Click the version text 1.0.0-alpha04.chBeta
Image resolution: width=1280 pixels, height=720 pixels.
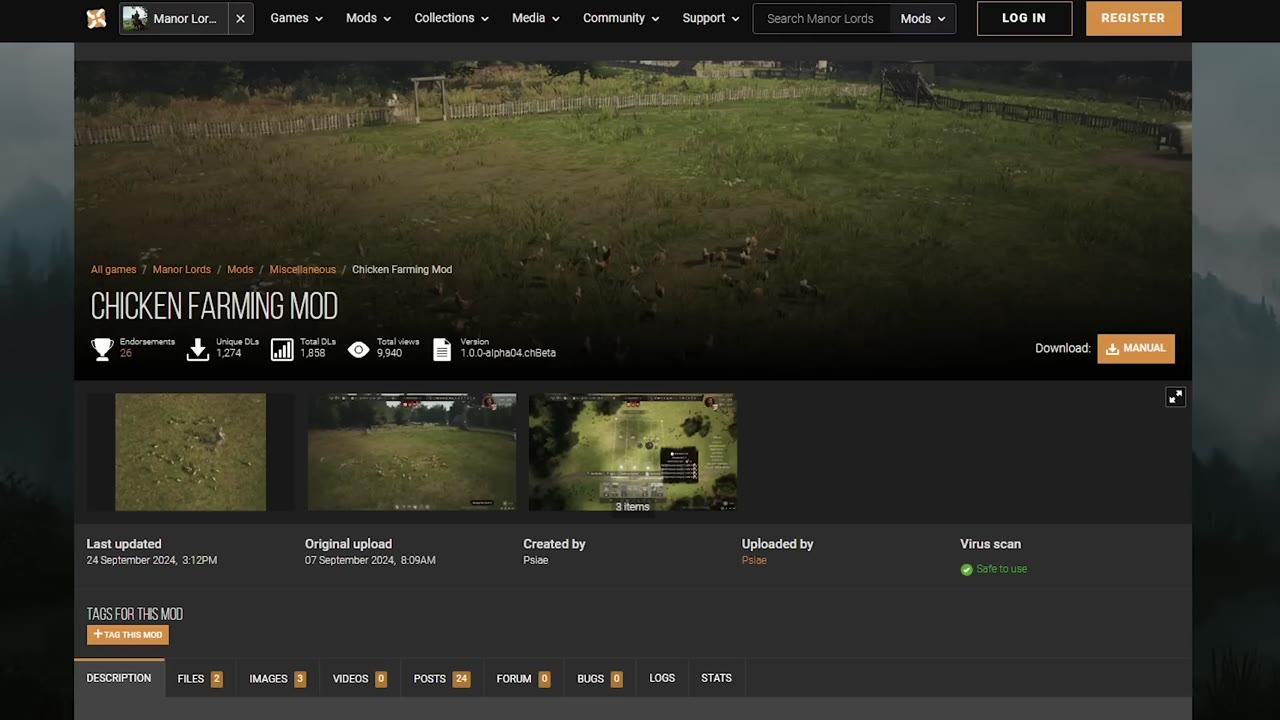tap(508, 353)
